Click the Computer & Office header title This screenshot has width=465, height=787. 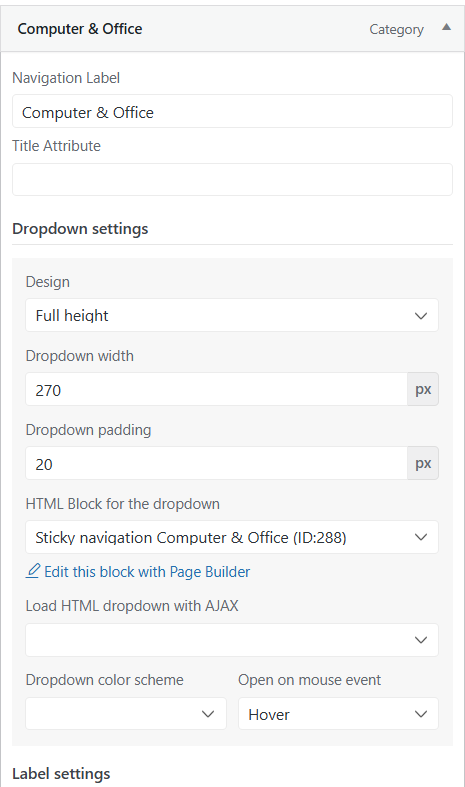(x=80, y=29)
